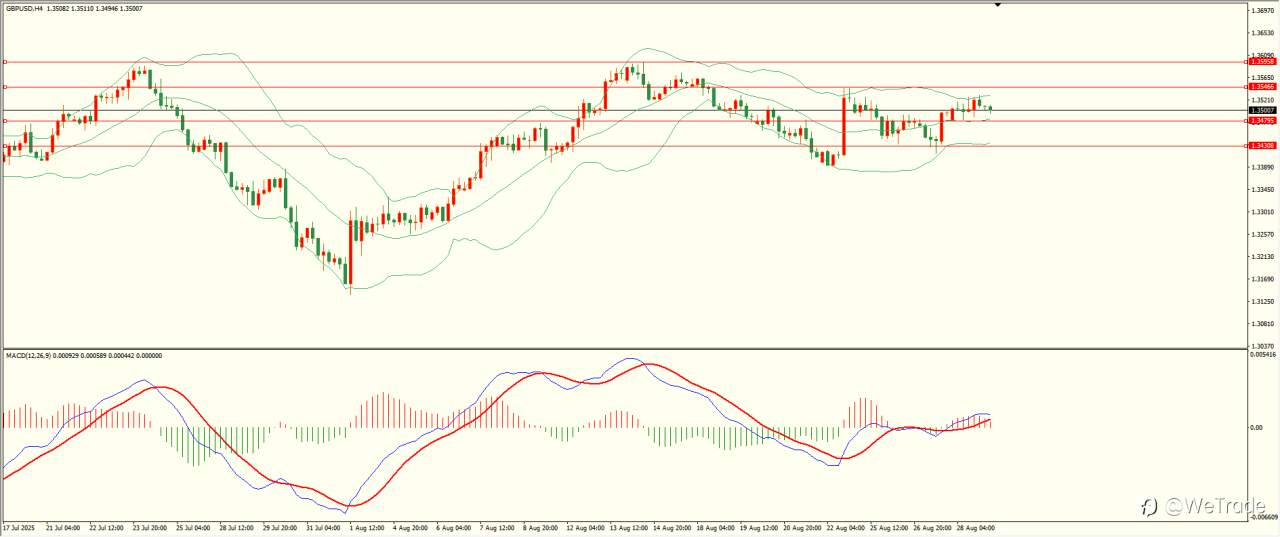1280x537 pixels.
Task: Click the 1.33010 price axis label
Action: point(1263,212)
